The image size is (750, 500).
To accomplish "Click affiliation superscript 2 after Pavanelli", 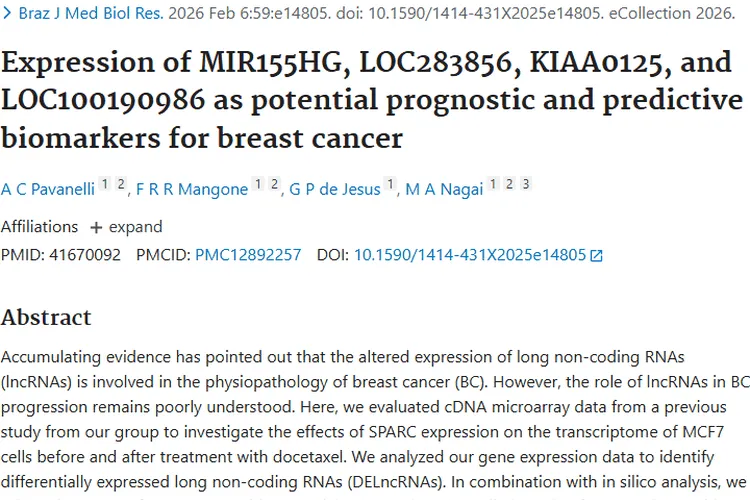I will pyautogui.click(x=121, y=185).
